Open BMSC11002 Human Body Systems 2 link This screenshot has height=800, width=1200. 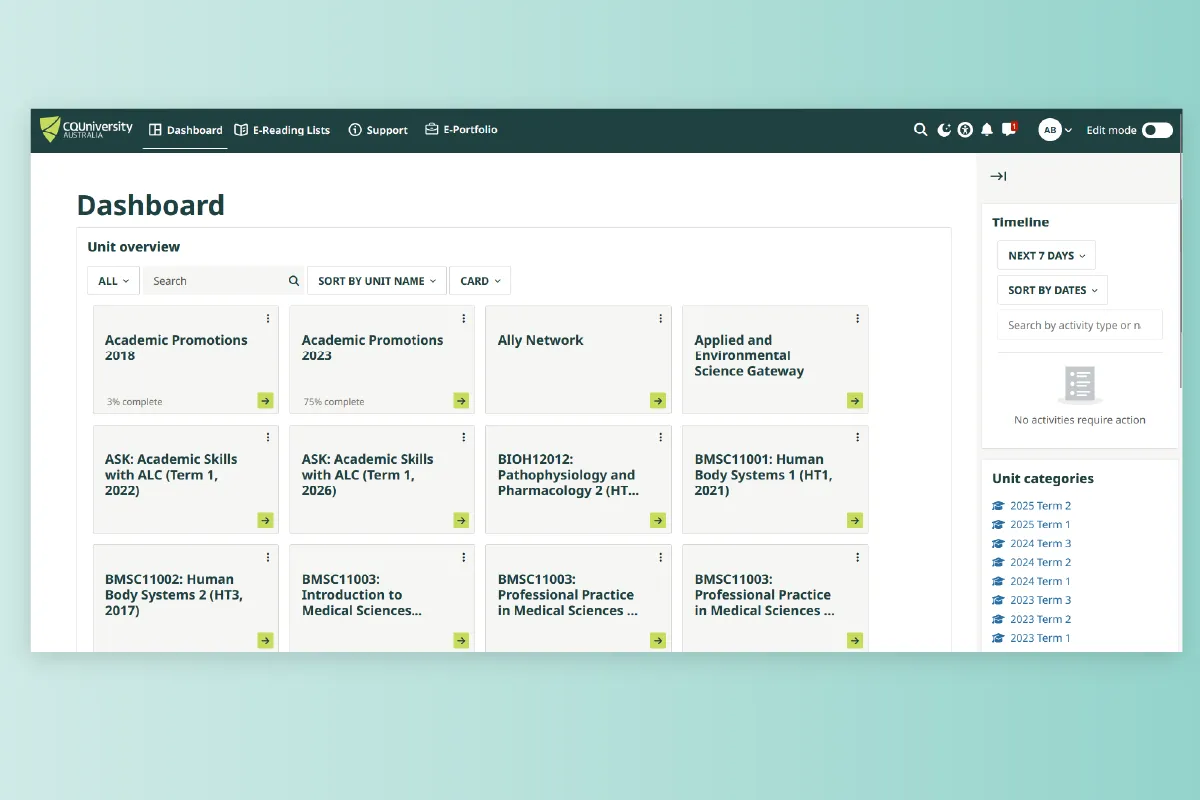(174, 595)
